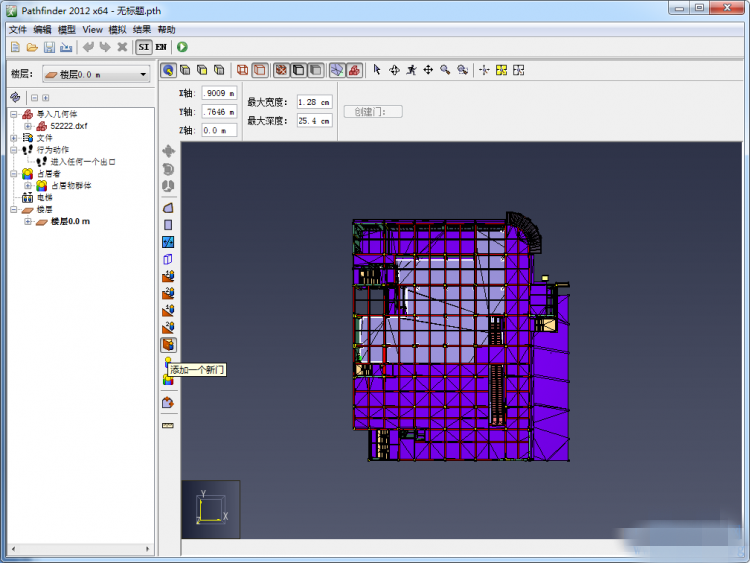Click the 创建门 button
This screenshot has width=750, height=563.
point(373,112)
